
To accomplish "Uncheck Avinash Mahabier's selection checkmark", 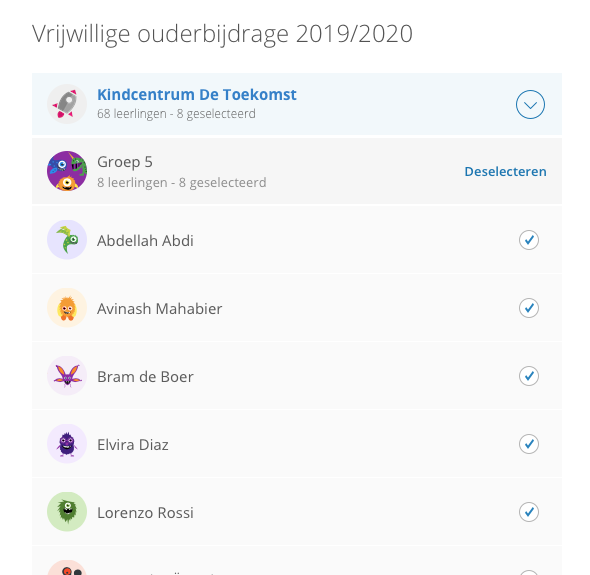I will click(x=529, y=308).
